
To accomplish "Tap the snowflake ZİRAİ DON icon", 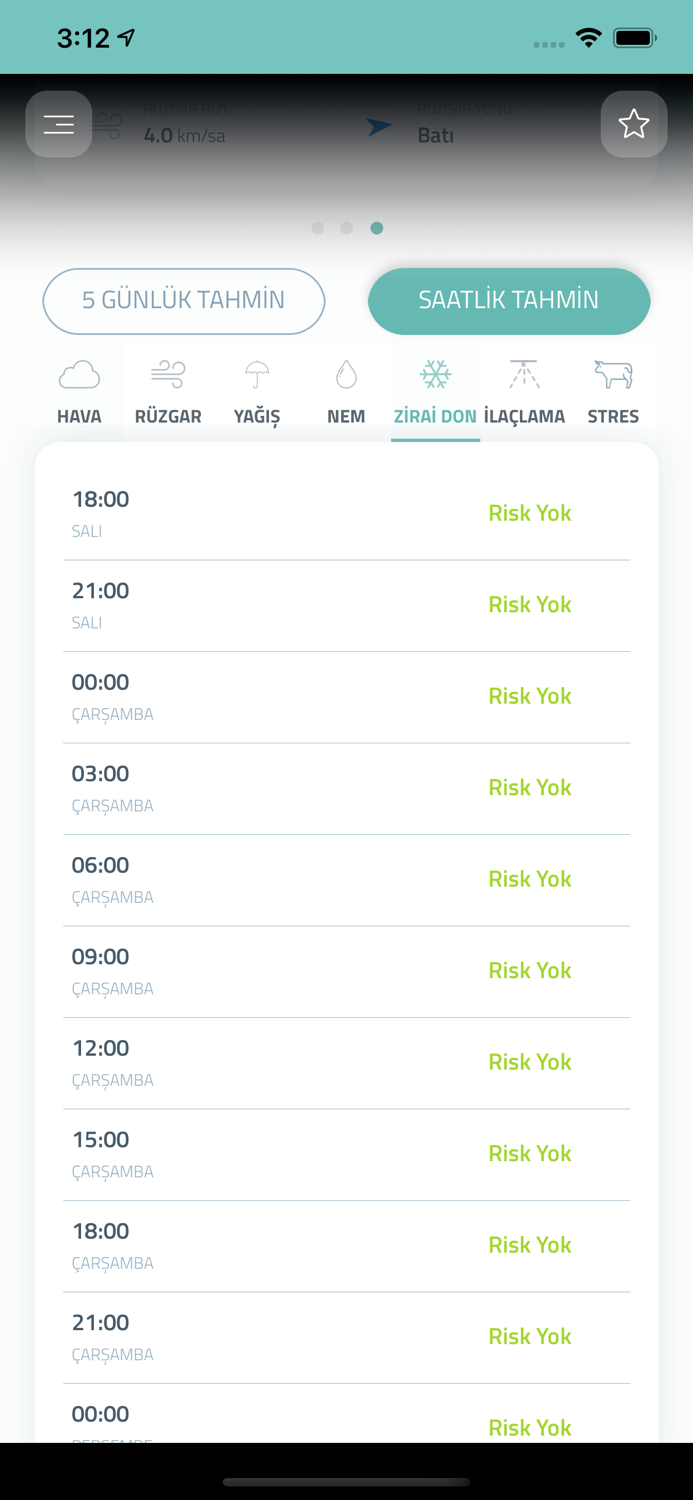I will (434, 373).
